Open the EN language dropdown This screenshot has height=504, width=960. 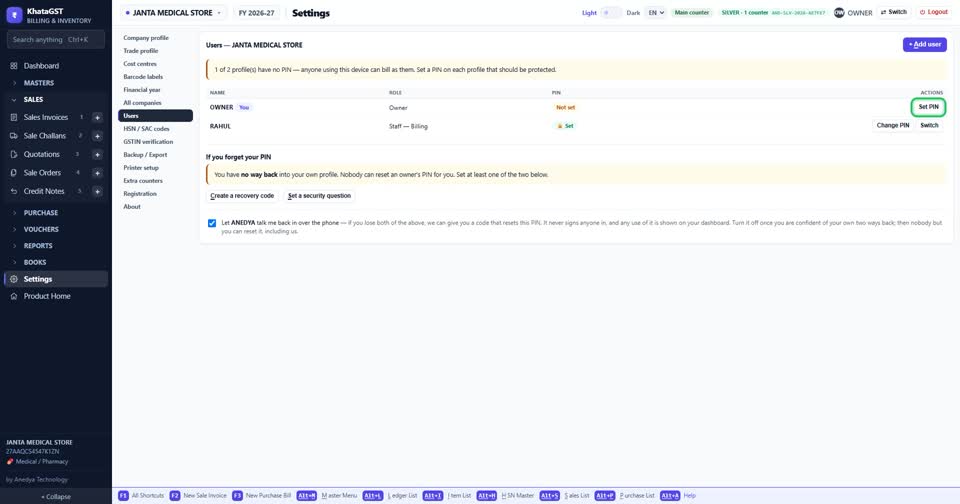click(x=656, y=12)
